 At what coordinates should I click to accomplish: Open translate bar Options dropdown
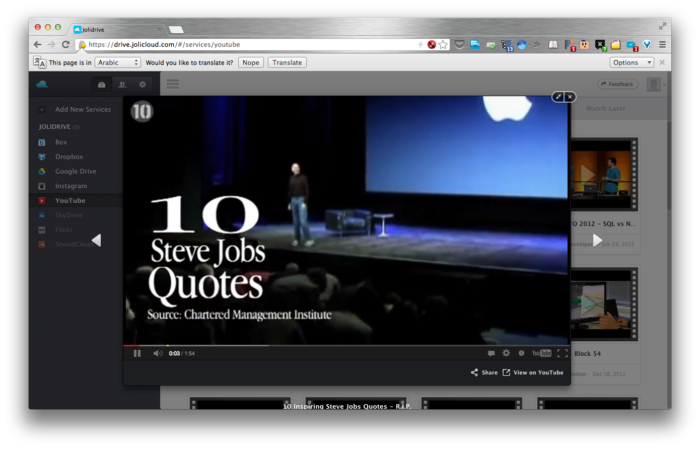tap(631, 62)
